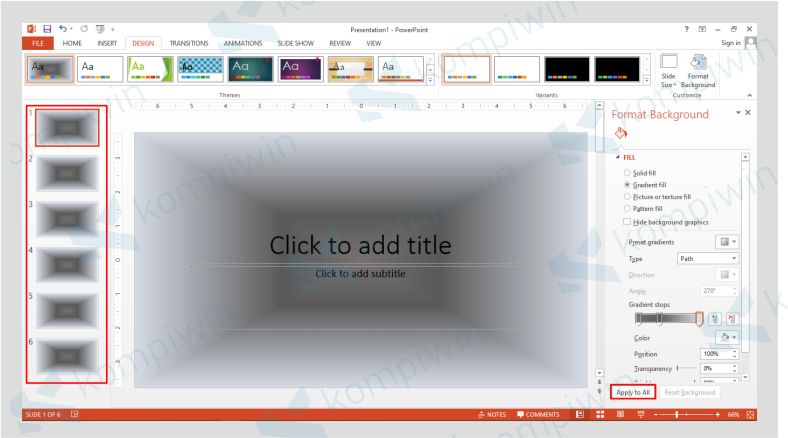
Task: Select the rightmost gradient stop marker
Action: [x=699, y=318]
